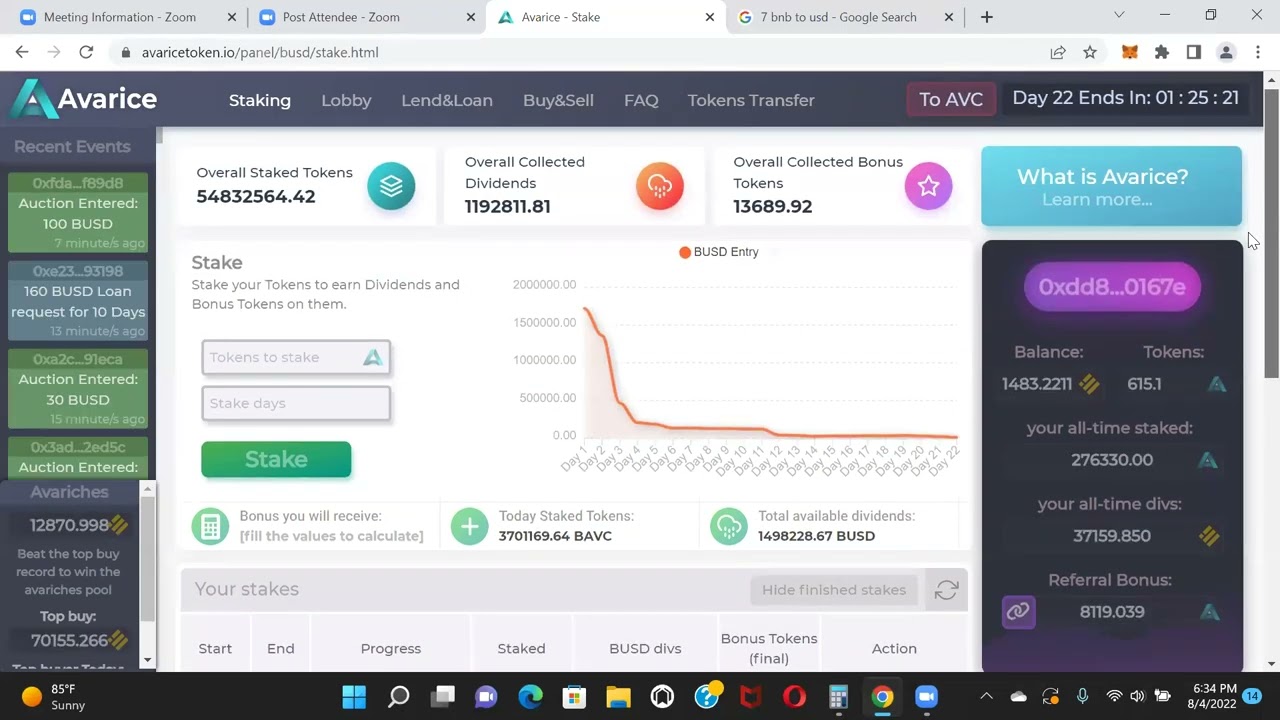
Task: Click the page vertical scrollbar
Action: coord(1272,232)
